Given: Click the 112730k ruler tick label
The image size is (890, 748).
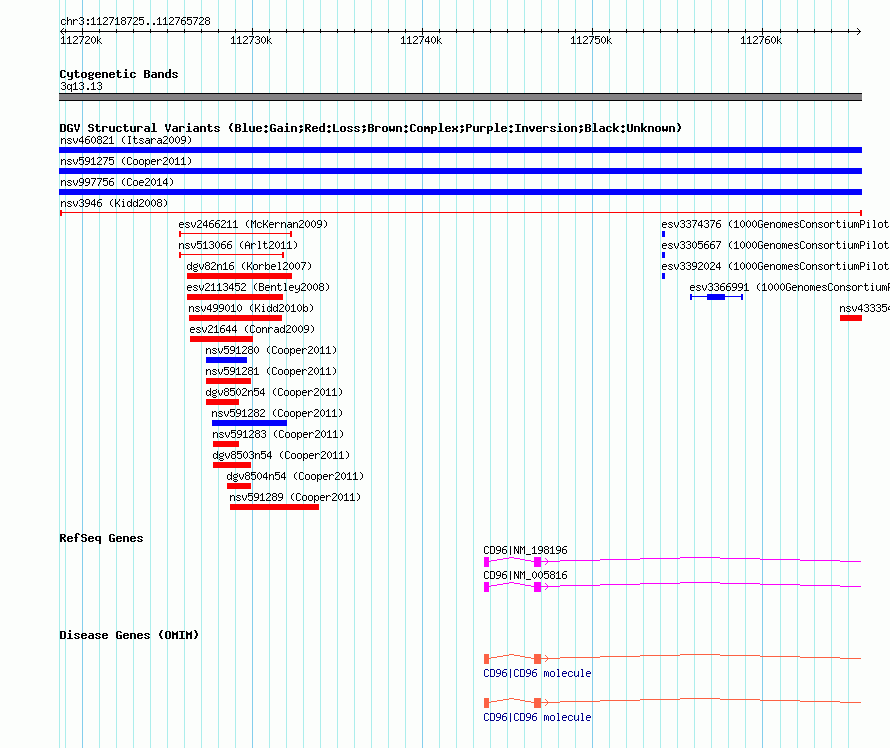Looking at the screenshot, I should pos(251,40).
